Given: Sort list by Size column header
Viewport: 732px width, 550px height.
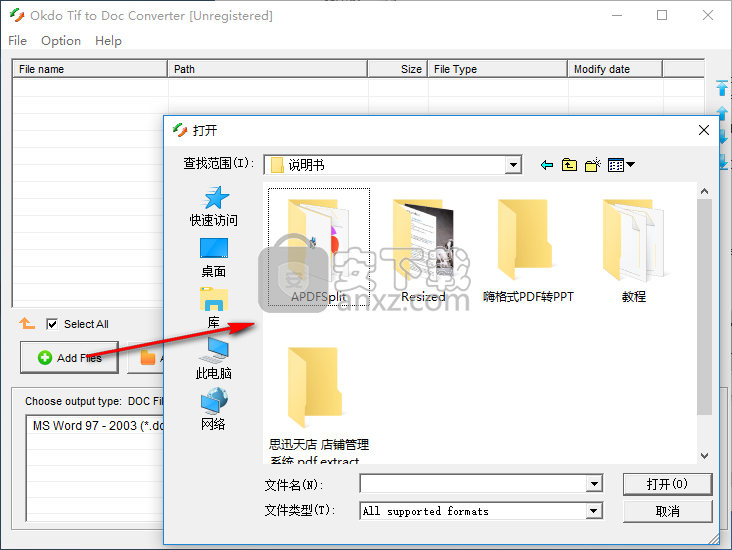Looking at the screenshot, I should [x=397, y=69].
